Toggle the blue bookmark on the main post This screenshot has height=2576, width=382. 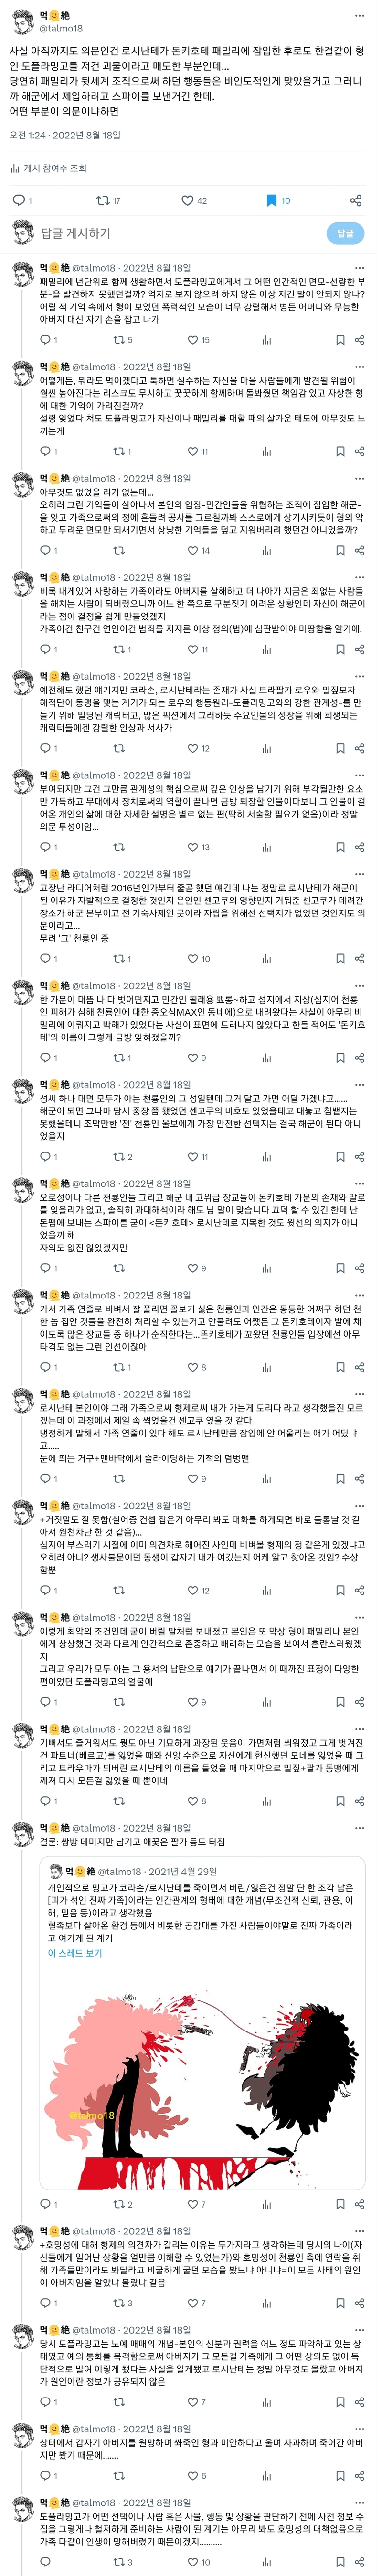point(271,201)
